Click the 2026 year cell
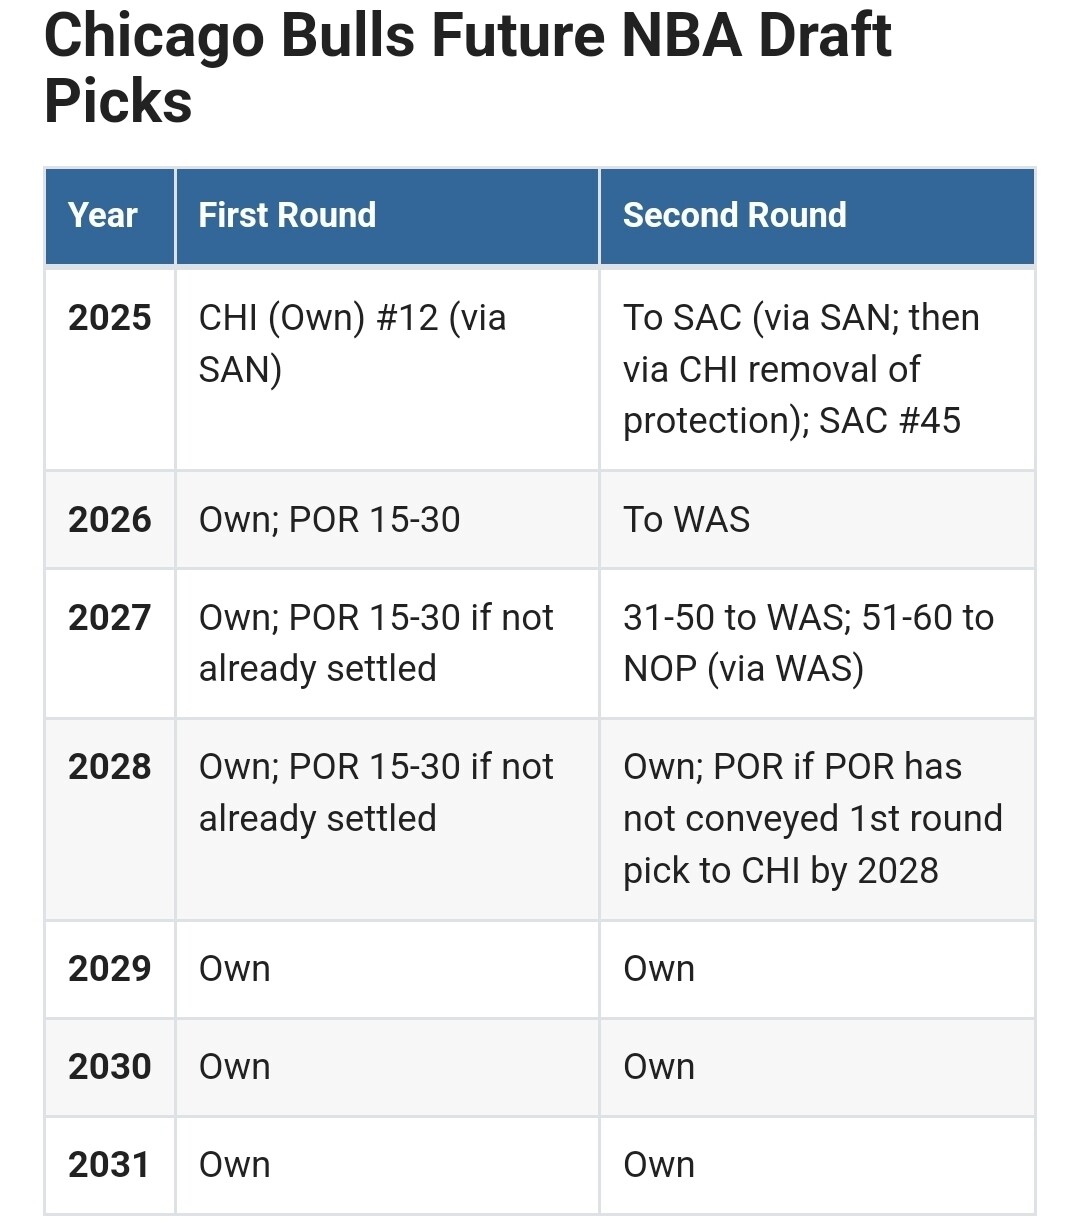 tap(110, 520)
